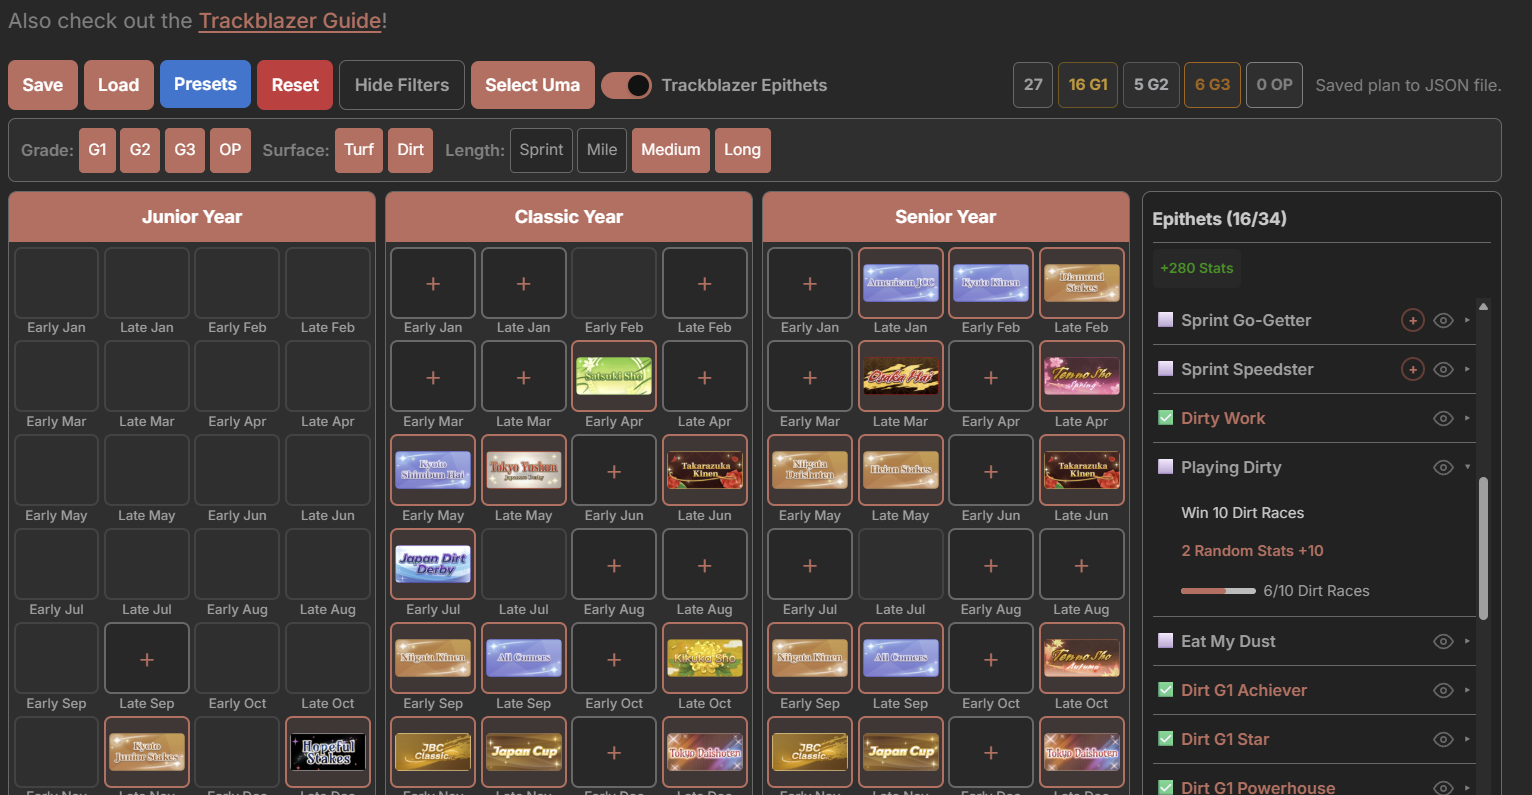Expand the Eat My Dust epithet details
The height and width of the screenshot is (795, 1532).
(1467, 641)
